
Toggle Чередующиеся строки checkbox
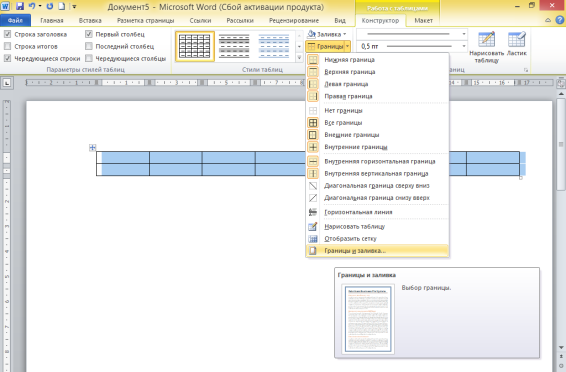[7, 58]
